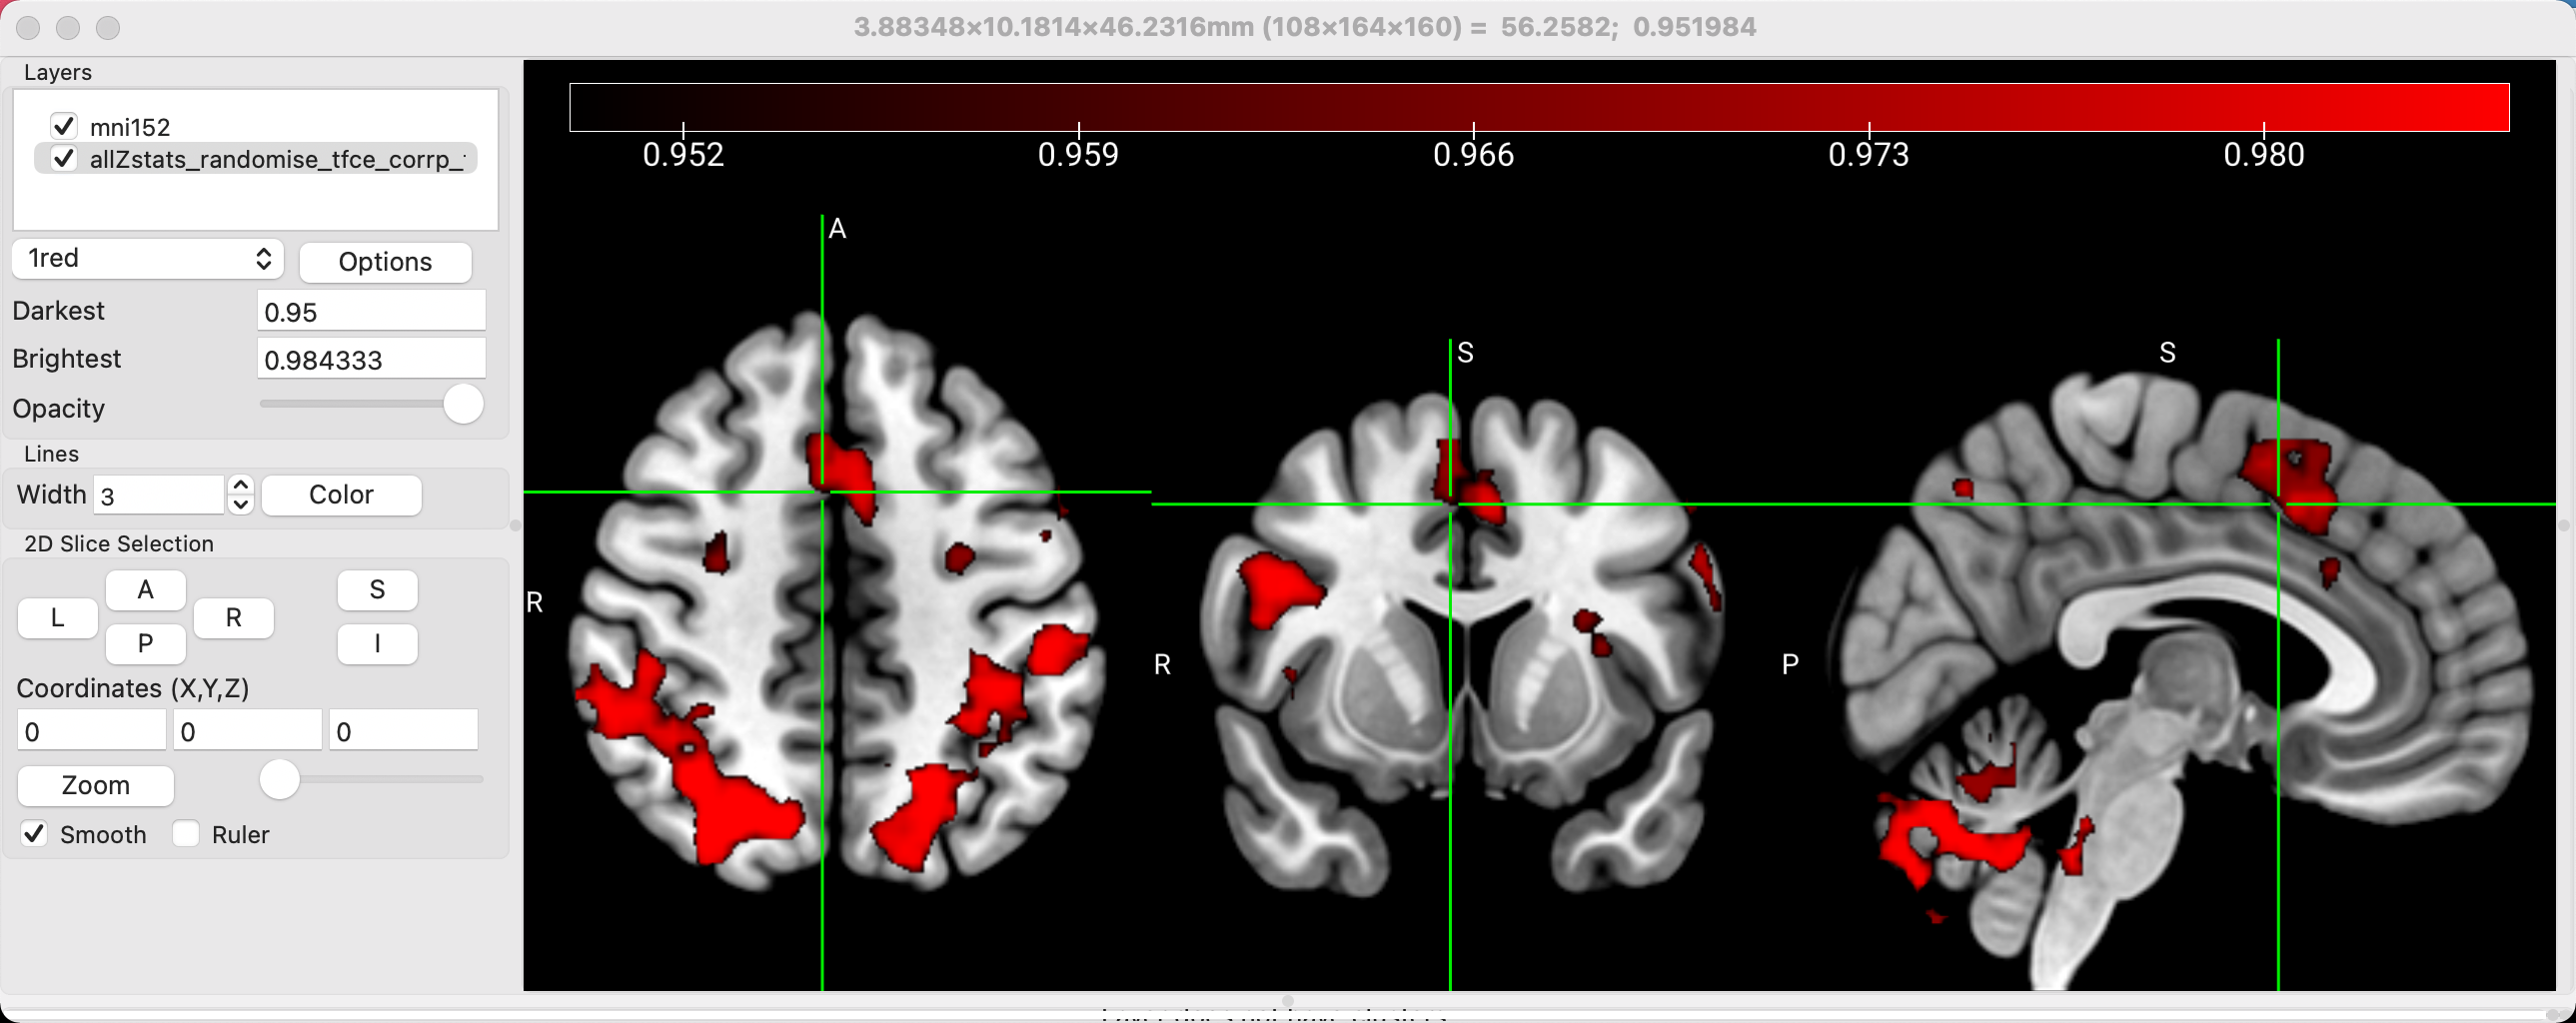Select the R (right) slice view

(x=233, y=618)
